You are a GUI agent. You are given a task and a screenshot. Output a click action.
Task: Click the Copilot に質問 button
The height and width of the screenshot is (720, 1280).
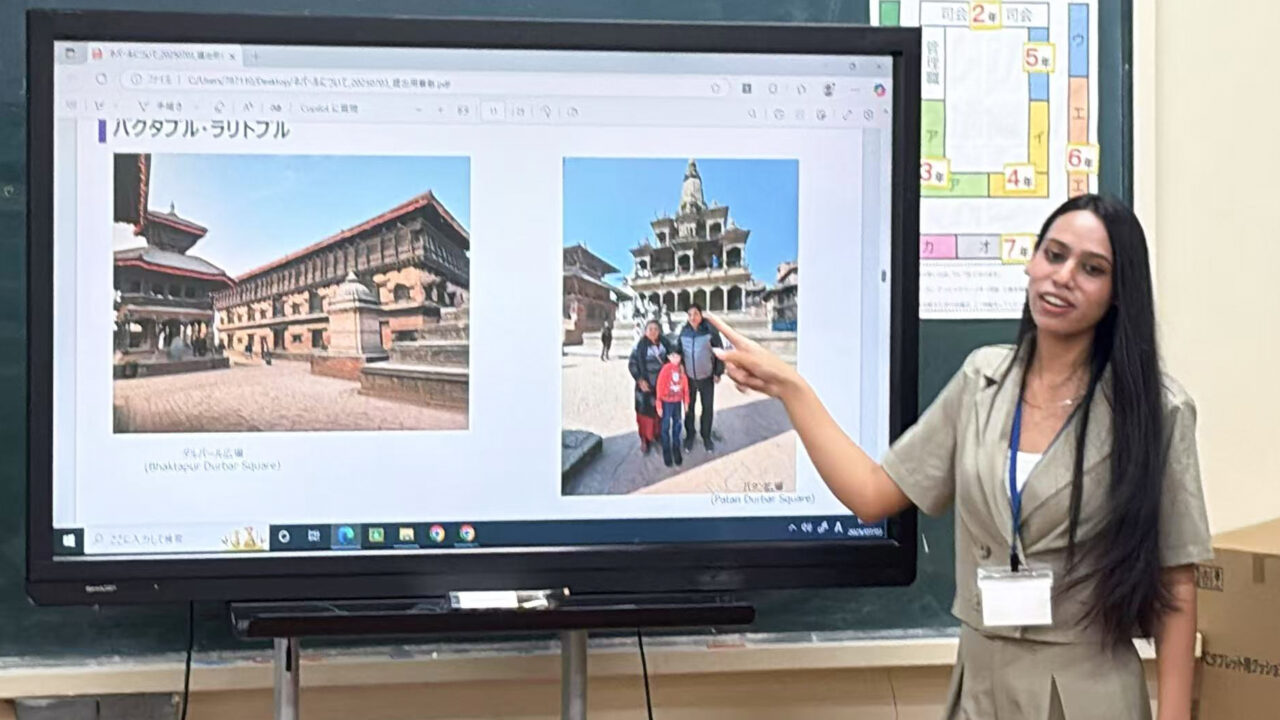[330, 109]
